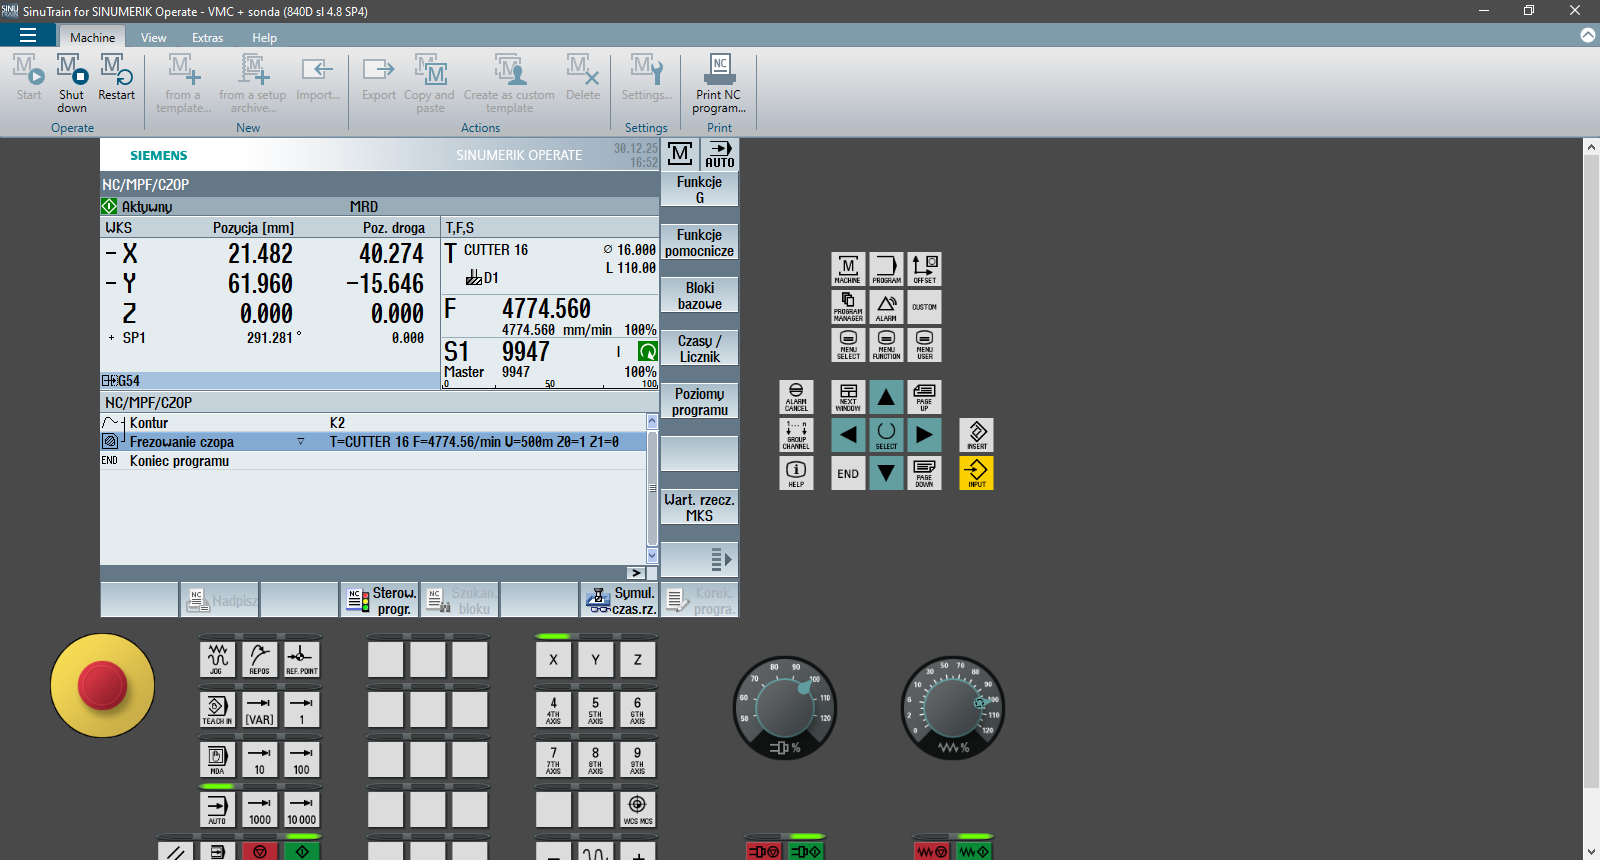Click the Wart. rzecz. MKS softkey
This screenshot has height=860, width=1600.
coord(700,507)
